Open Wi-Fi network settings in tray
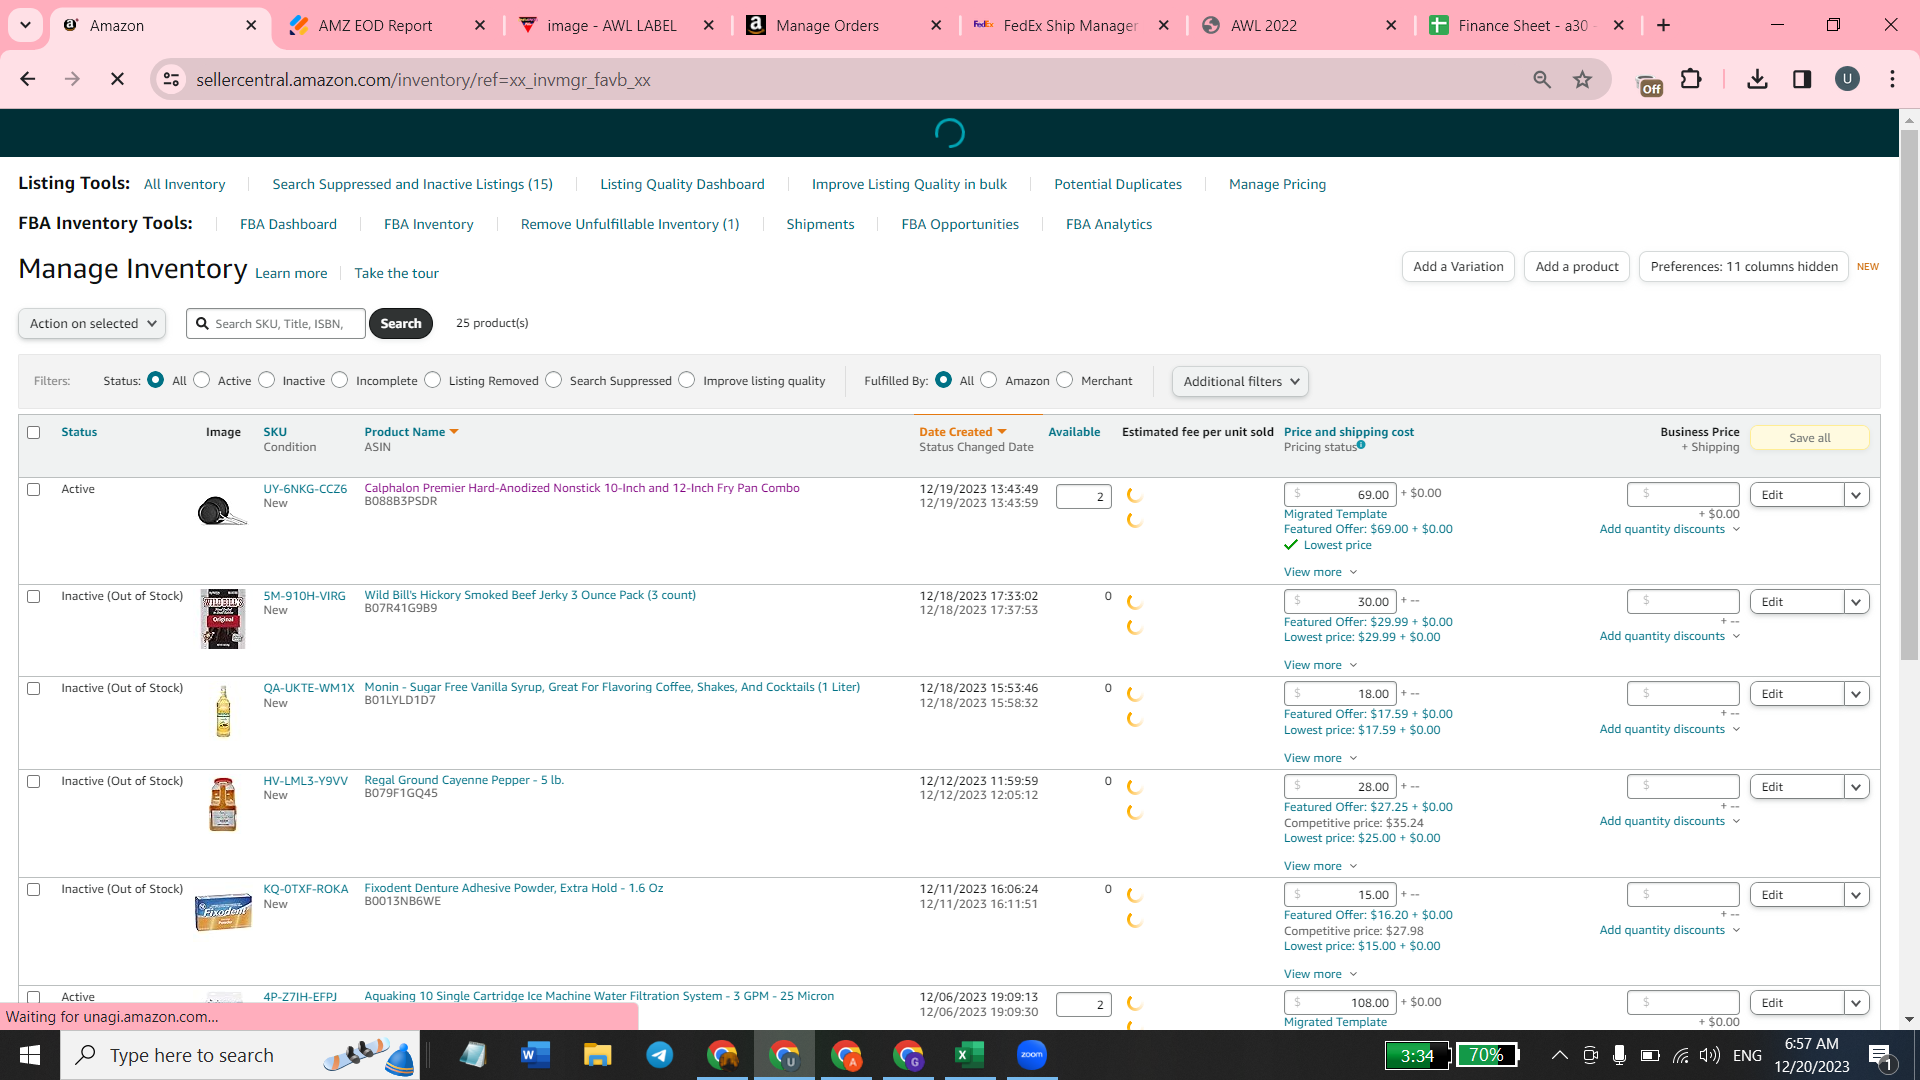1920x1080 pixels. (x=1681, y=1055)
